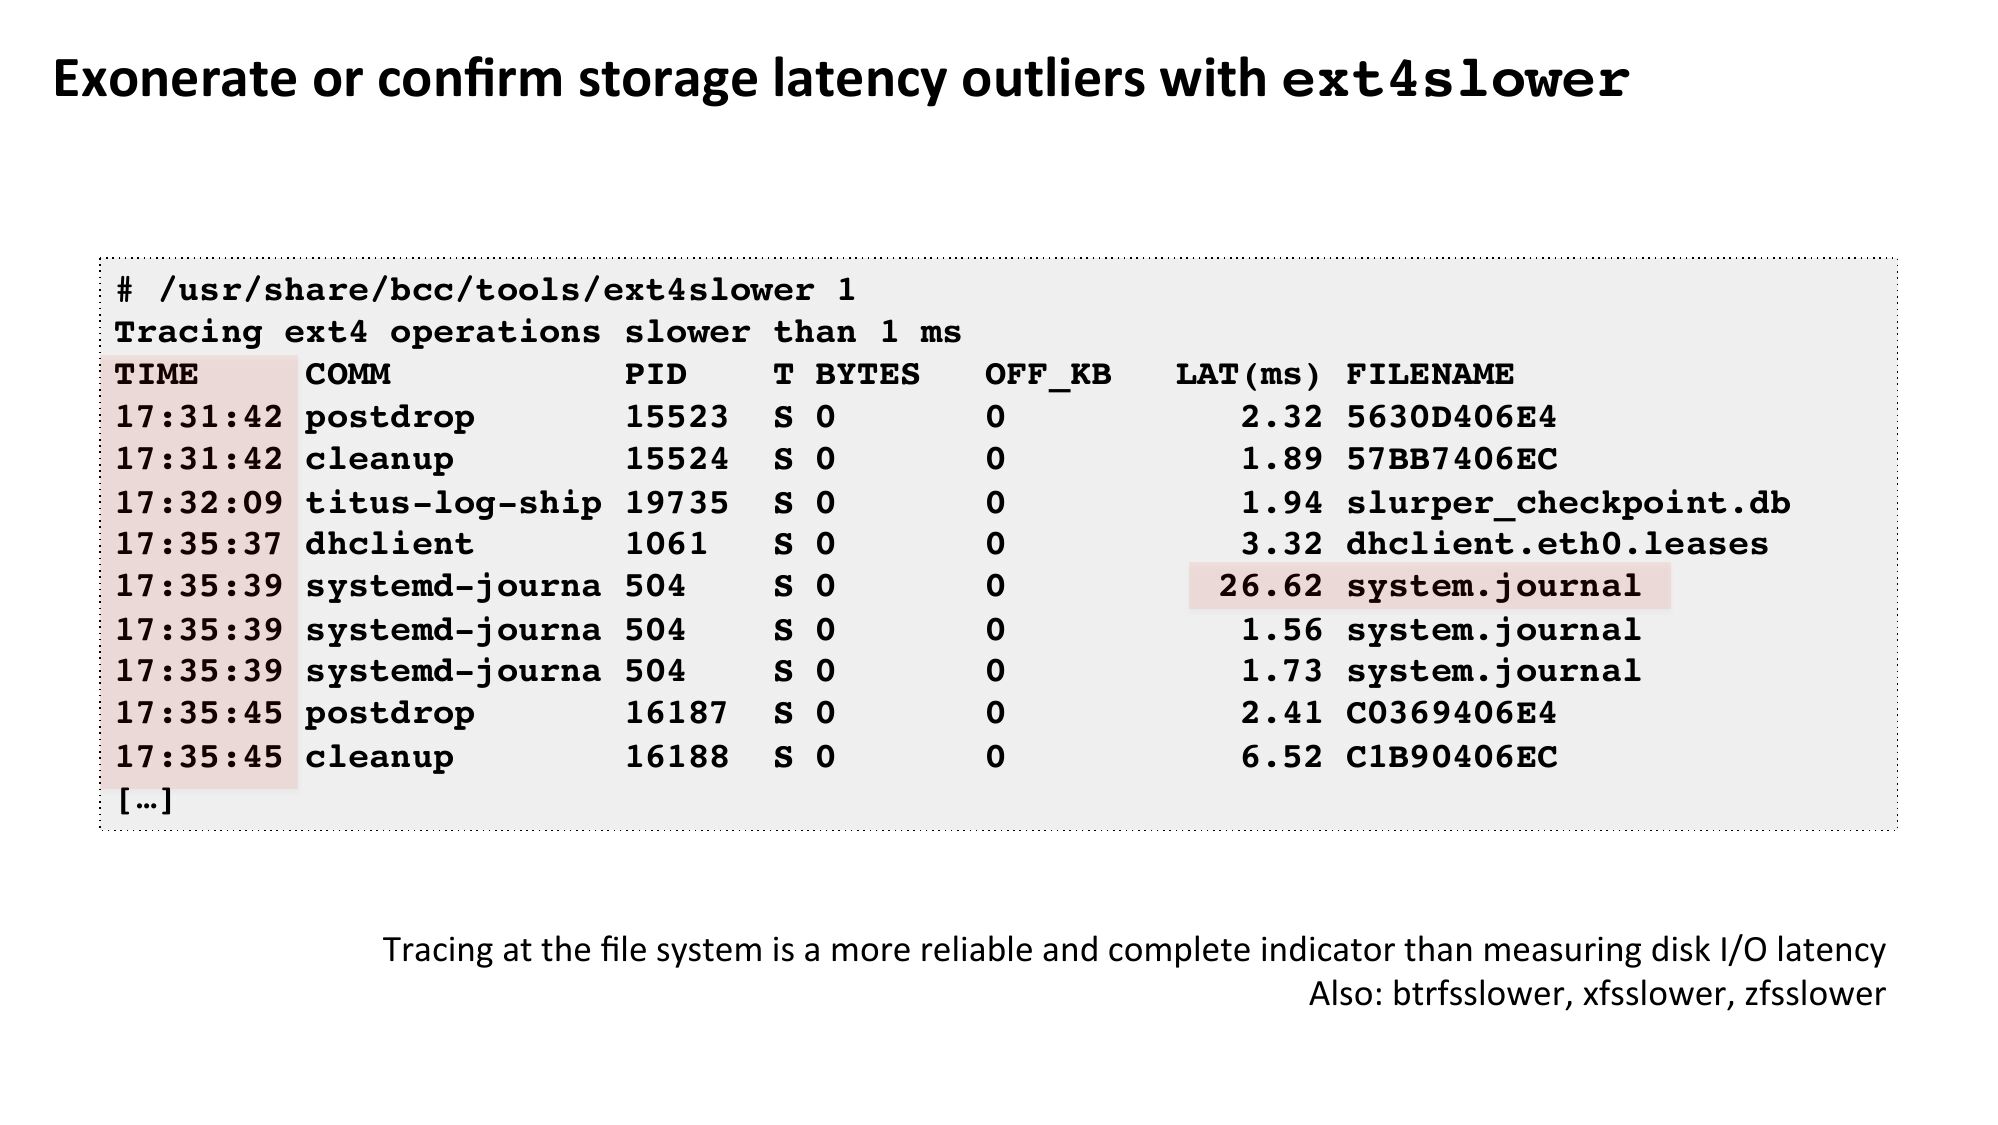This screenshot has height=1125, width=1998.
Task: Click the "Also: btrfsslower, xfsslower, zfsslower" line
Action: point(1597,994)
